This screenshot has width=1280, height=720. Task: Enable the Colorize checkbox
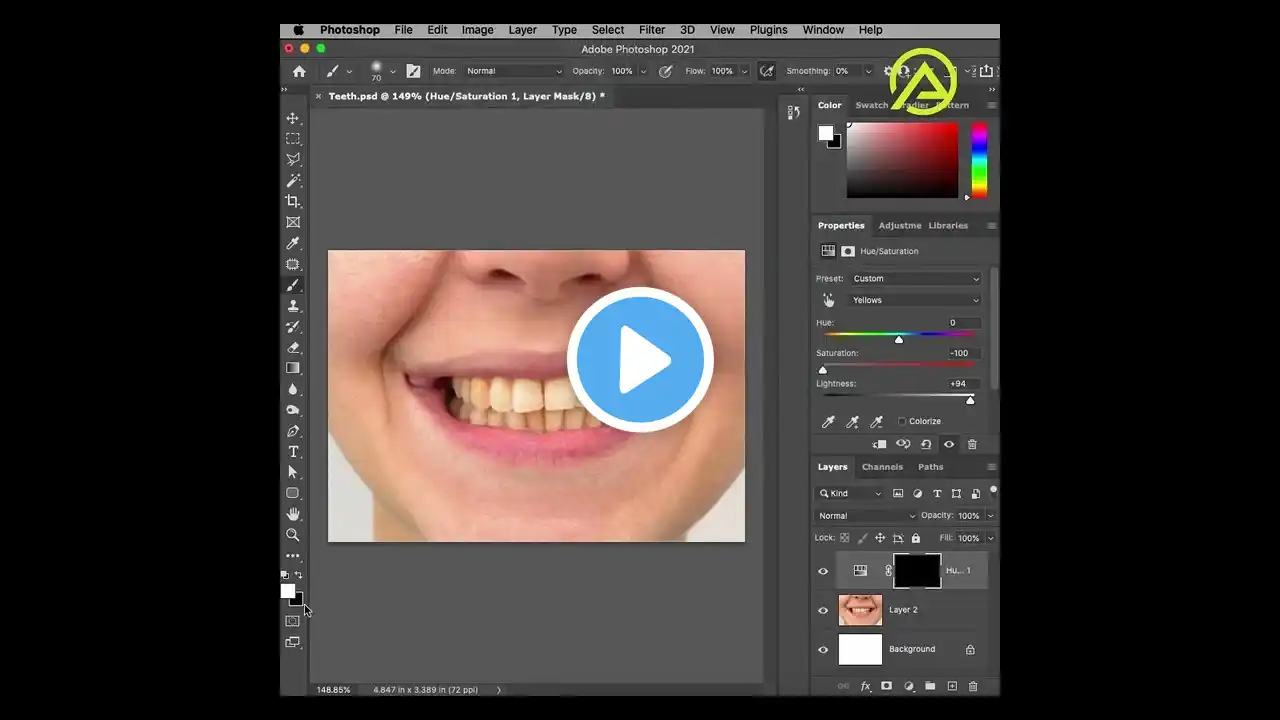902,421
